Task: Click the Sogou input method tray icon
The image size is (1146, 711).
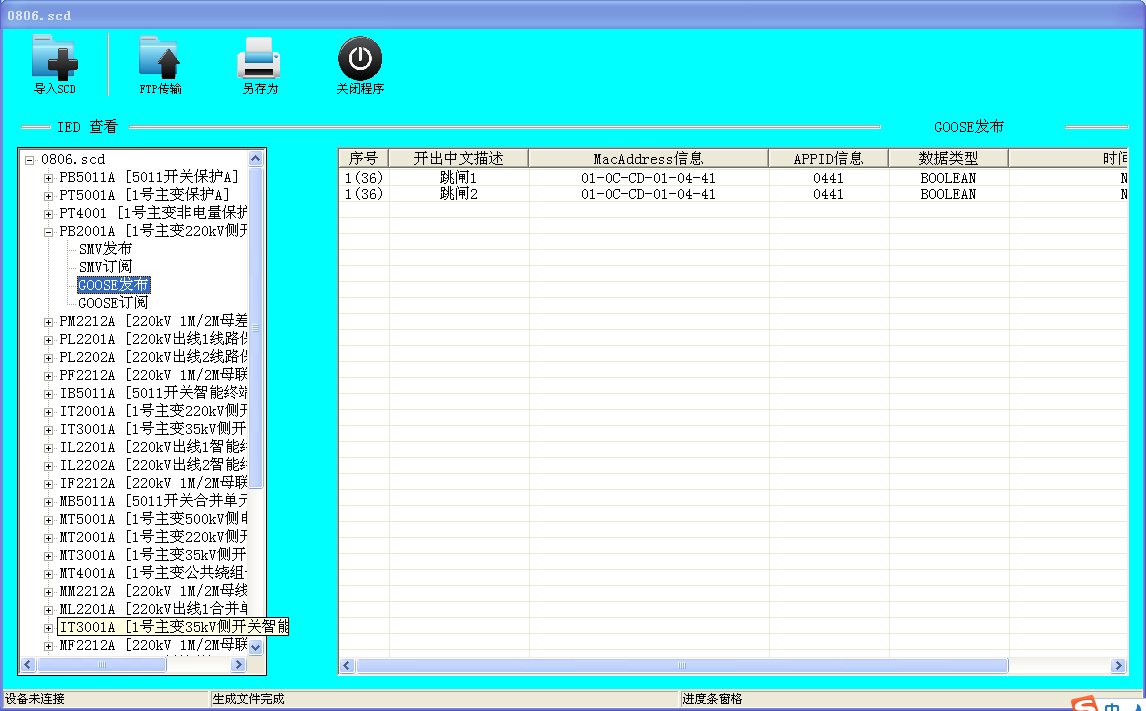Action: [x=1085, y=704]
